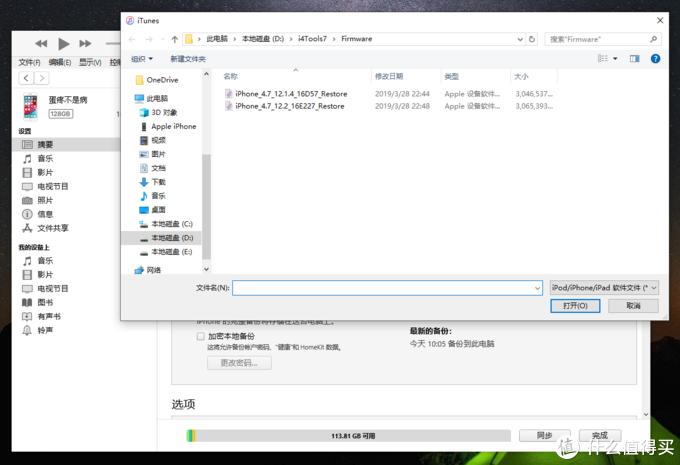The image size is (680, 465).
Task: Select iPhone_4.7_12.1.4_16D57_Restore file
Action: [x=291, y=94]
